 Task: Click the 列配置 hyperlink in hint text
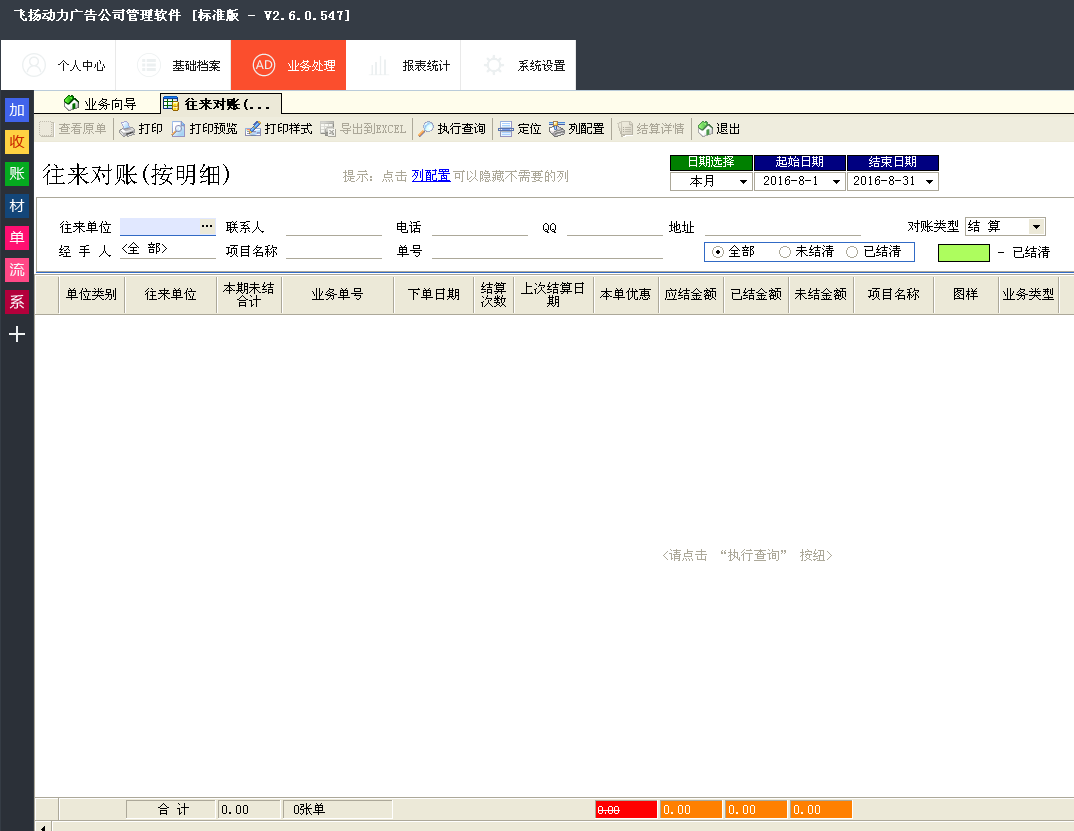[430, 176]
